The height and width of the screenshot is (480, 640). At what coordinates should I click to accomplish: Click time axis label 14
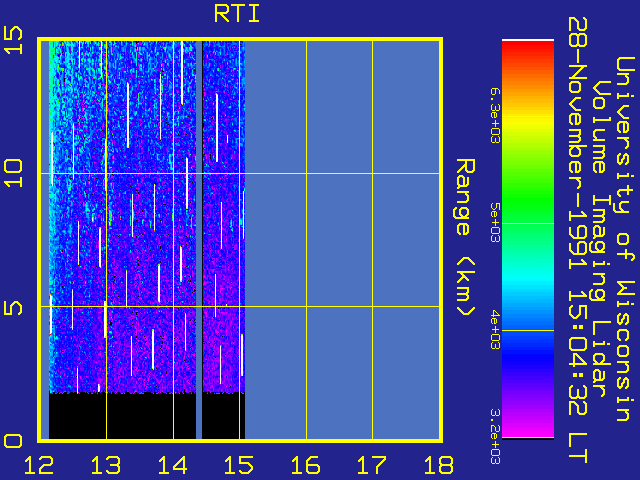point(172,465)
